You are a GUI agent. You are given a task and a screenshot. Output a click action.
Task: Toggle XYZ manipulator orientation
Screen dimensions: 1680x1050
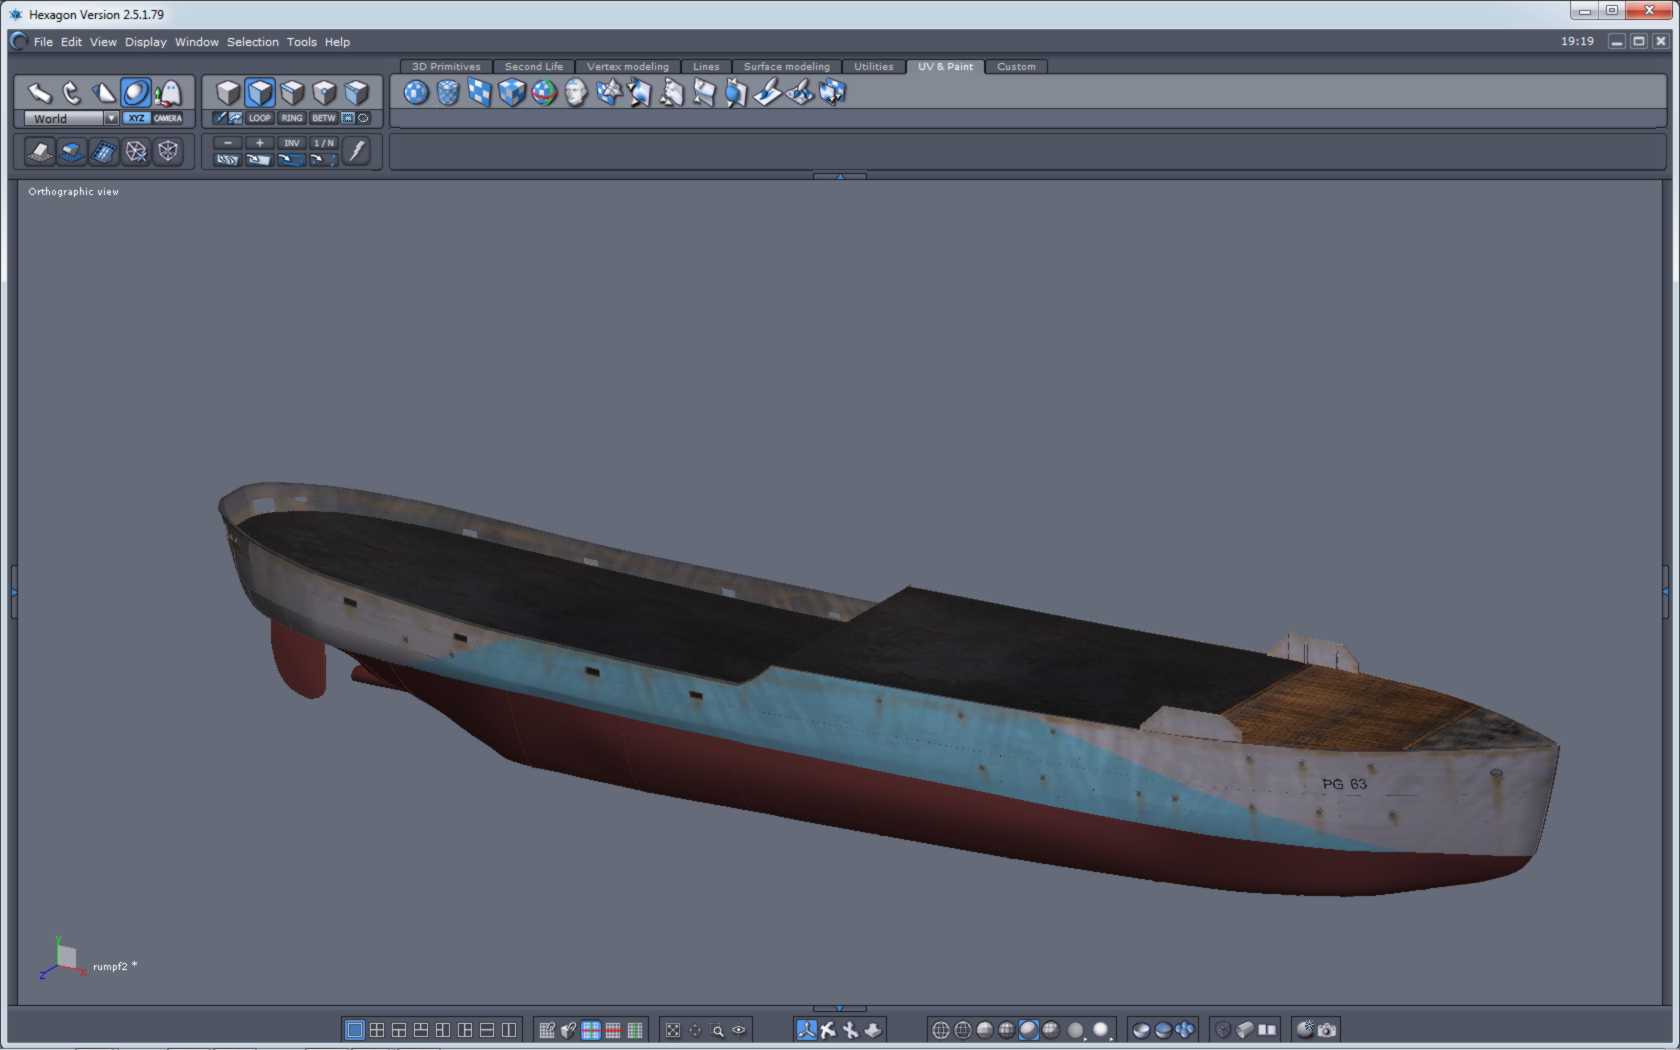[136, 118]
